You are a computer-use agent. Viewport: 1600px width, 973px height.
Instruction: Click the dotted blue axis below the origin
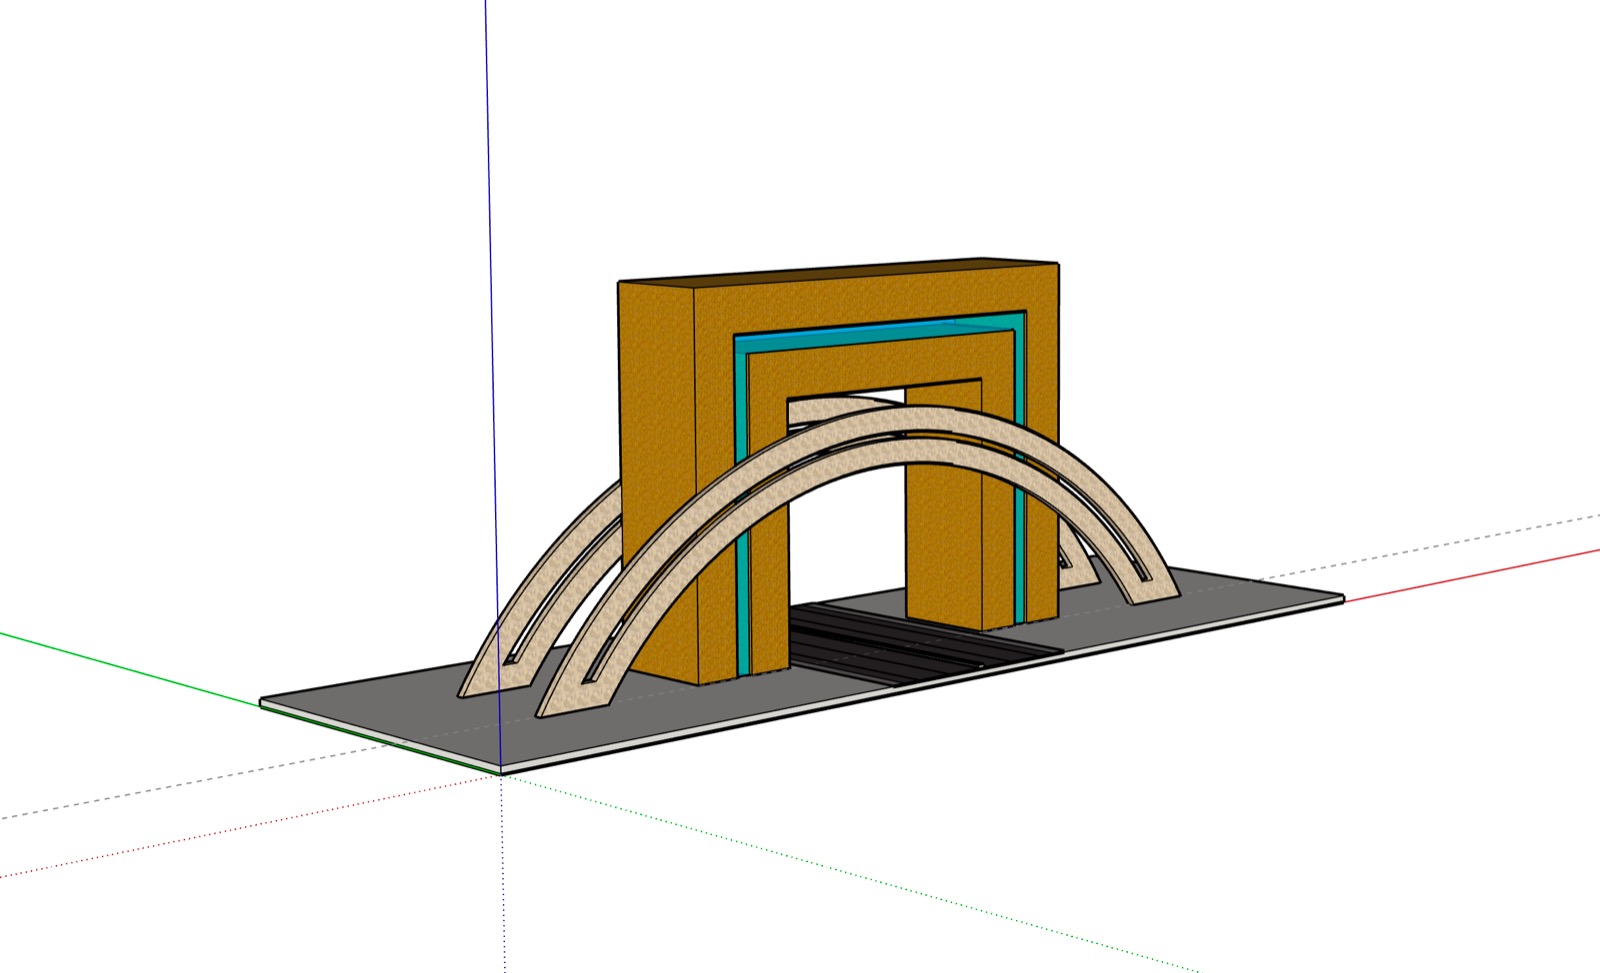tap(503, 880)
